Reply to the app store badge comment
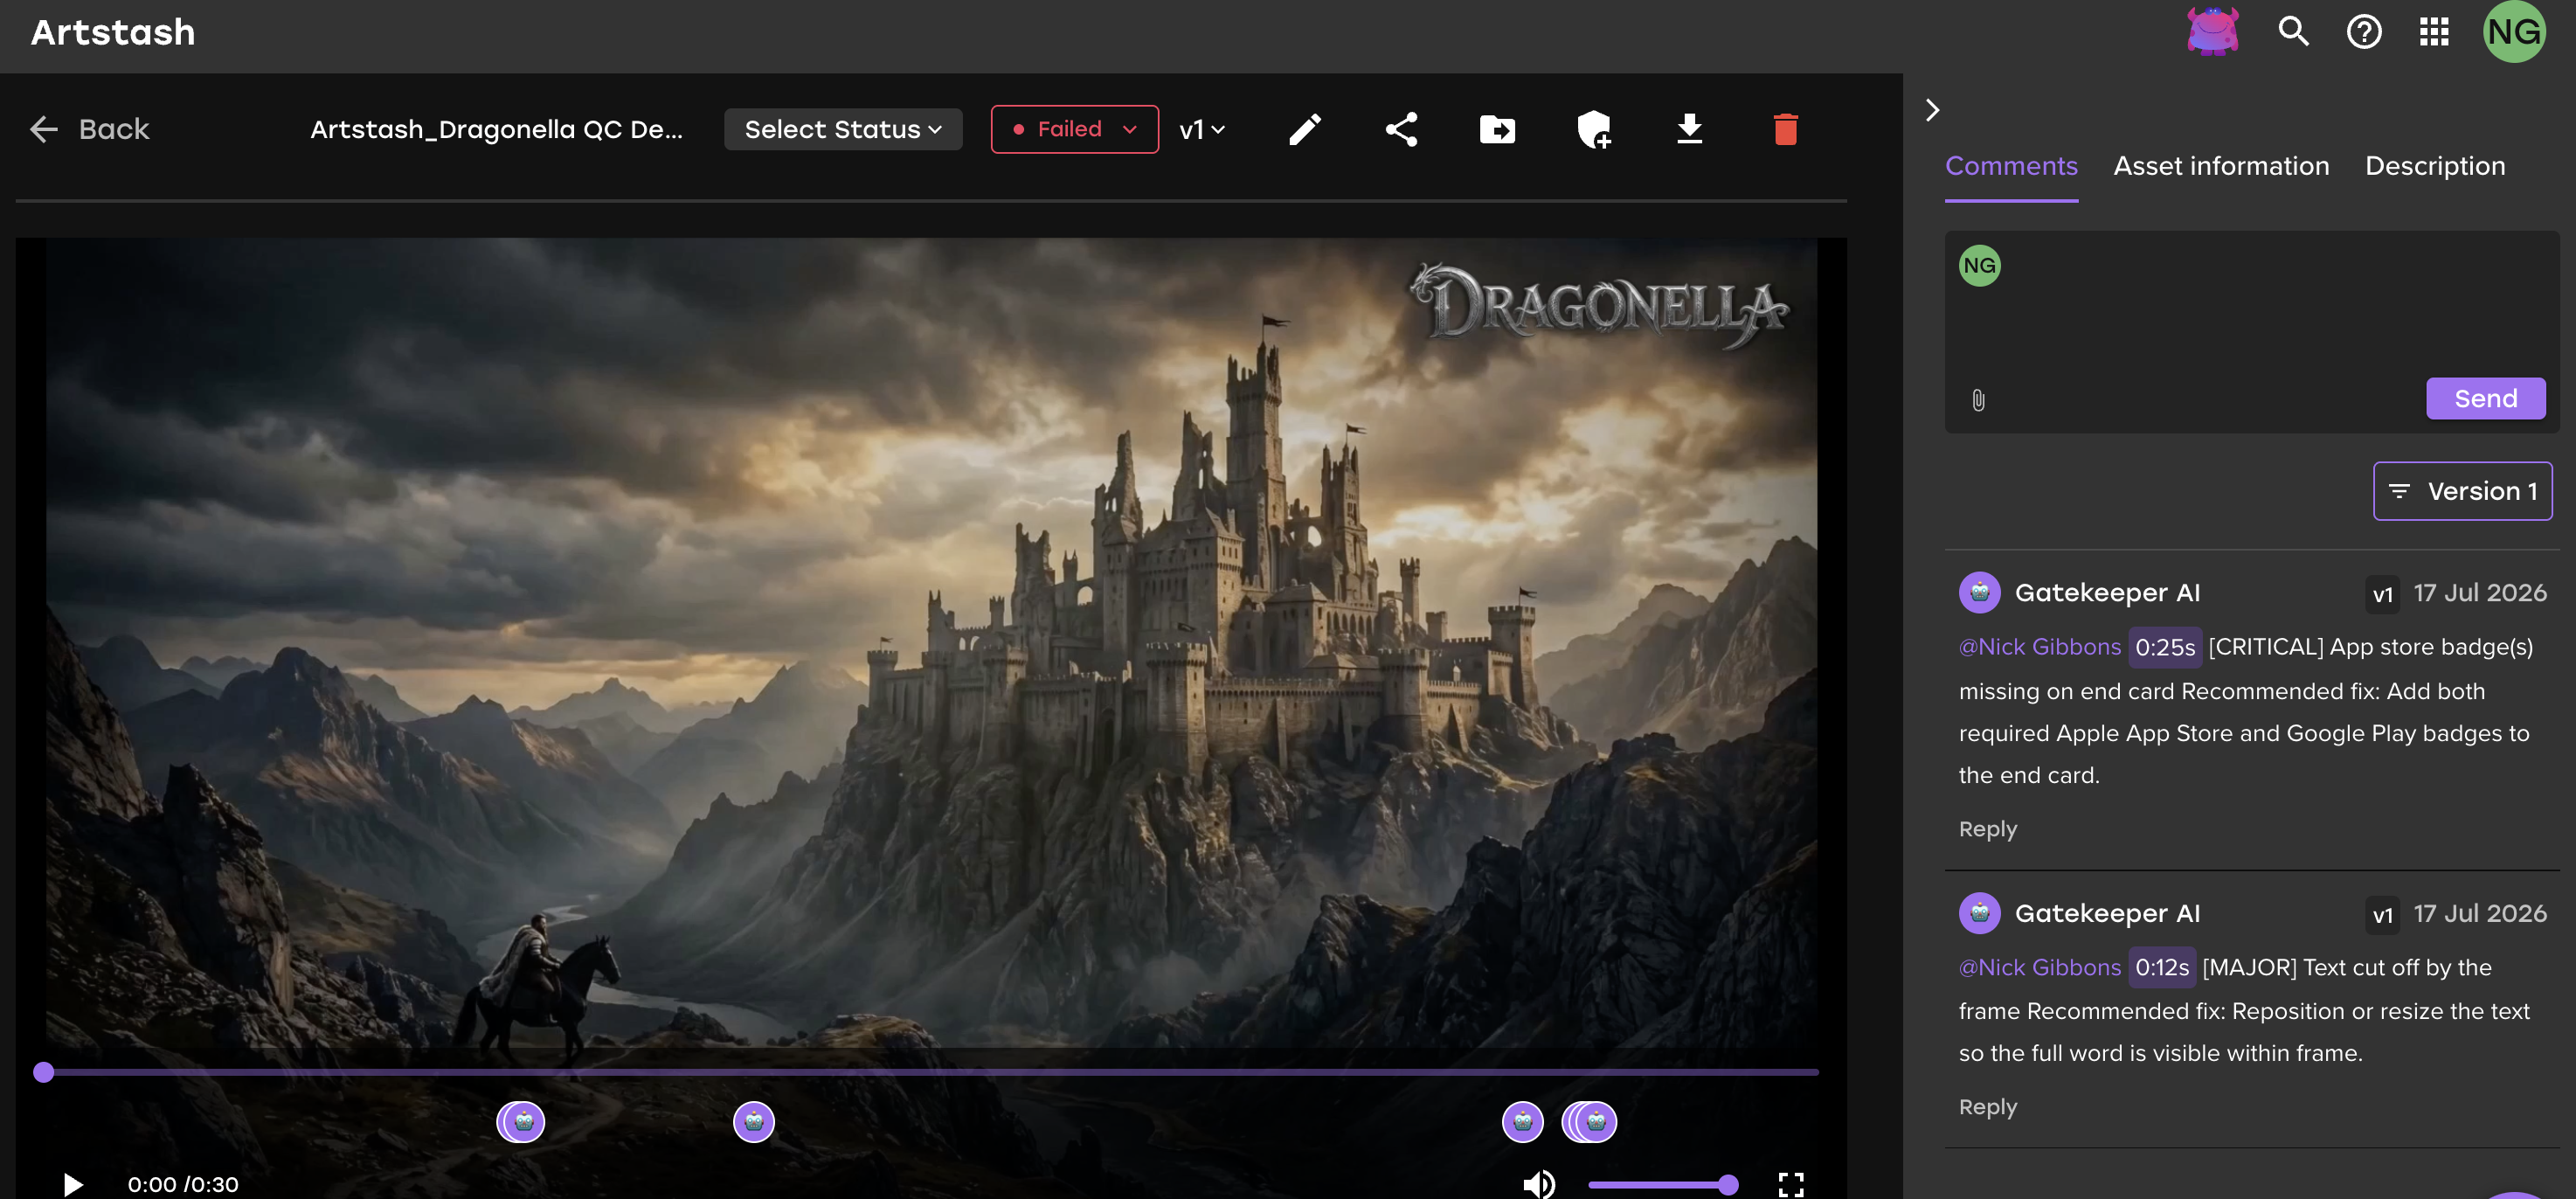The width and height of the screenshot is (2576, 1199). [1988, 829]
